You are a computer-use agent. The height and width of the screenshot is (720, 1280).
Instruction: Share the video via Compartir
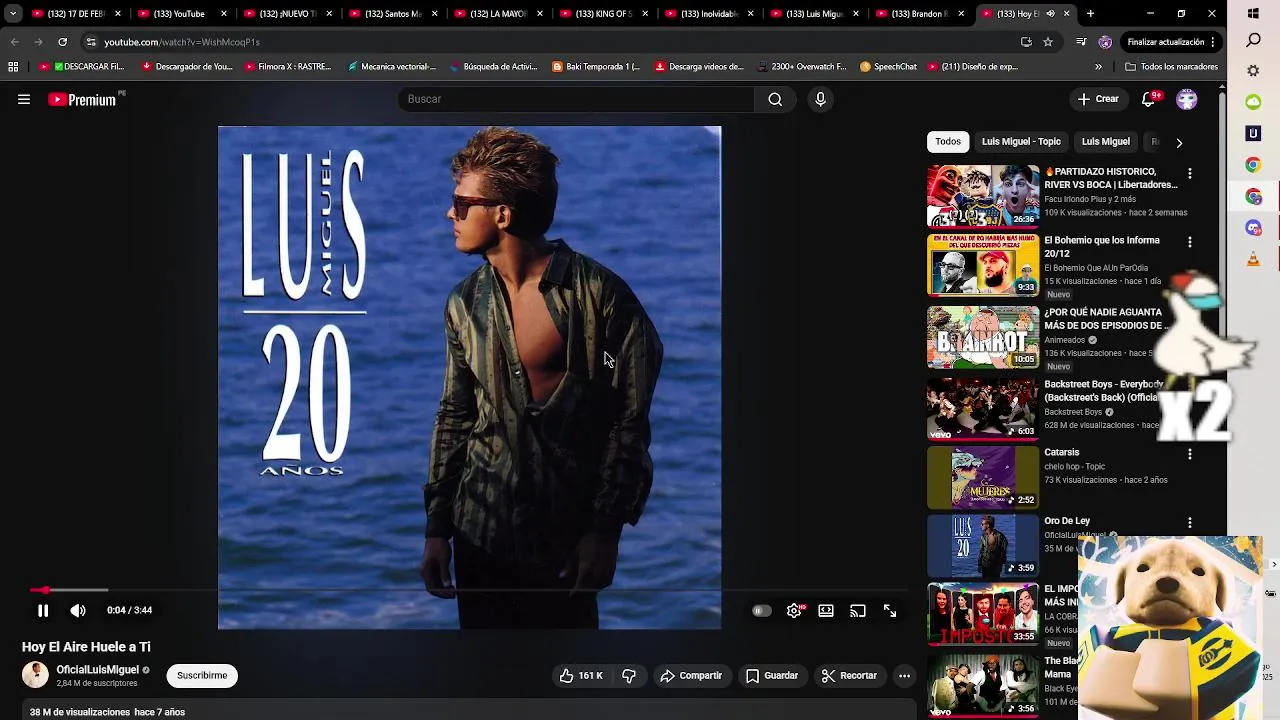click(x=691, y=676)
